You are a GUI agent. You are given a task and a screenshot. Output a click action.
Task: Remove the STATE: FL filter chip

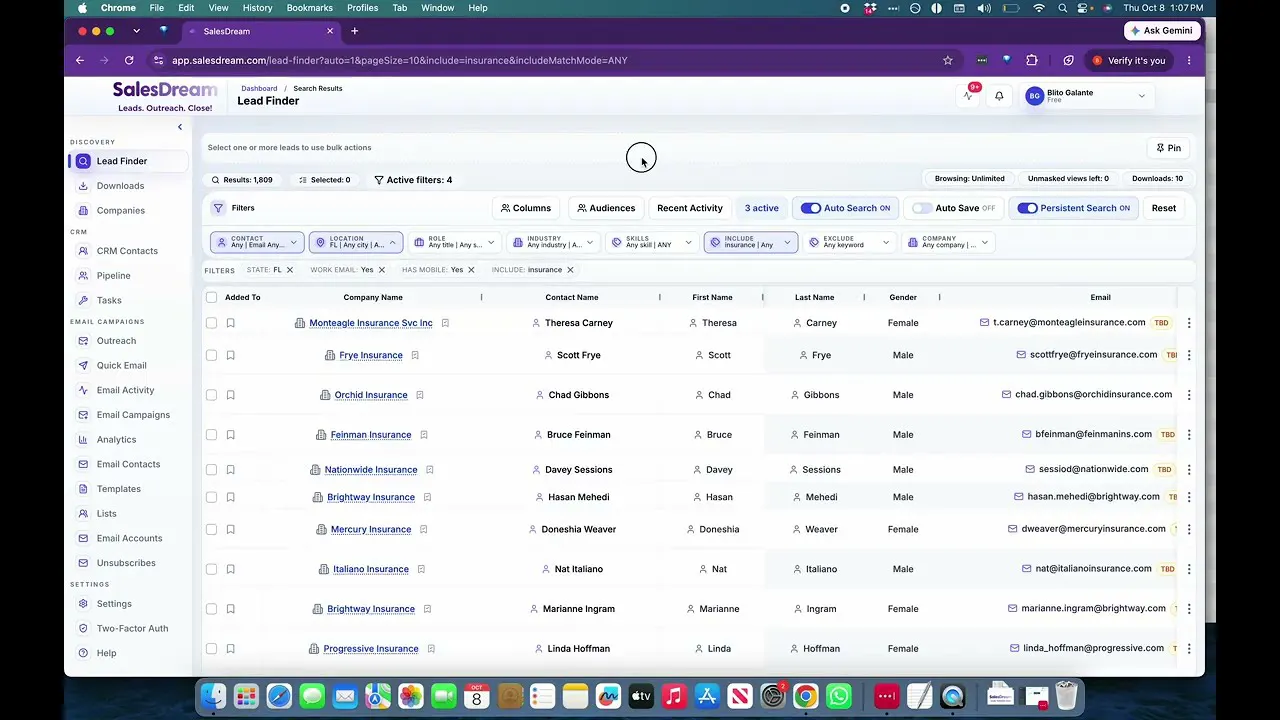(x=290, y=270)
